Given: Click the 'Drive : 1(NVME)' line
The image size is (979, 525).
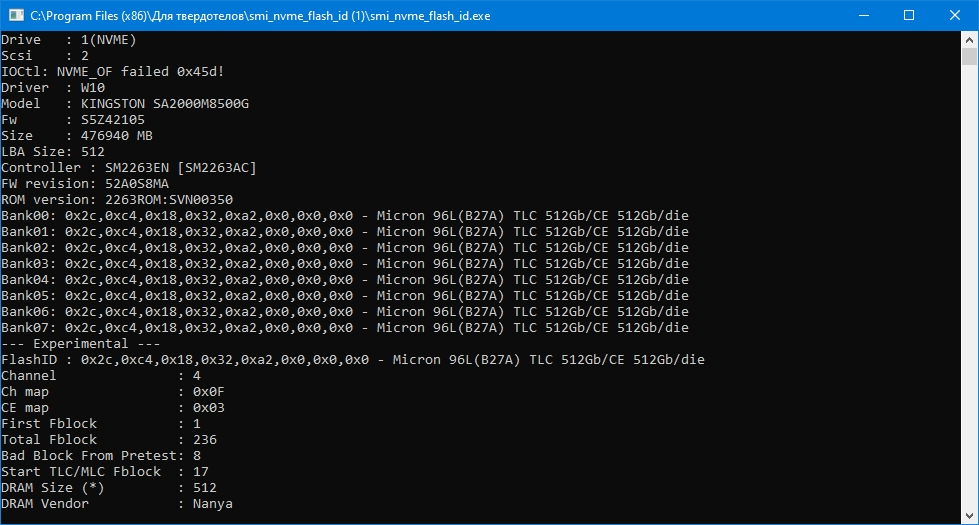Looking at the screenshot, I should click(x=69, y=40).
